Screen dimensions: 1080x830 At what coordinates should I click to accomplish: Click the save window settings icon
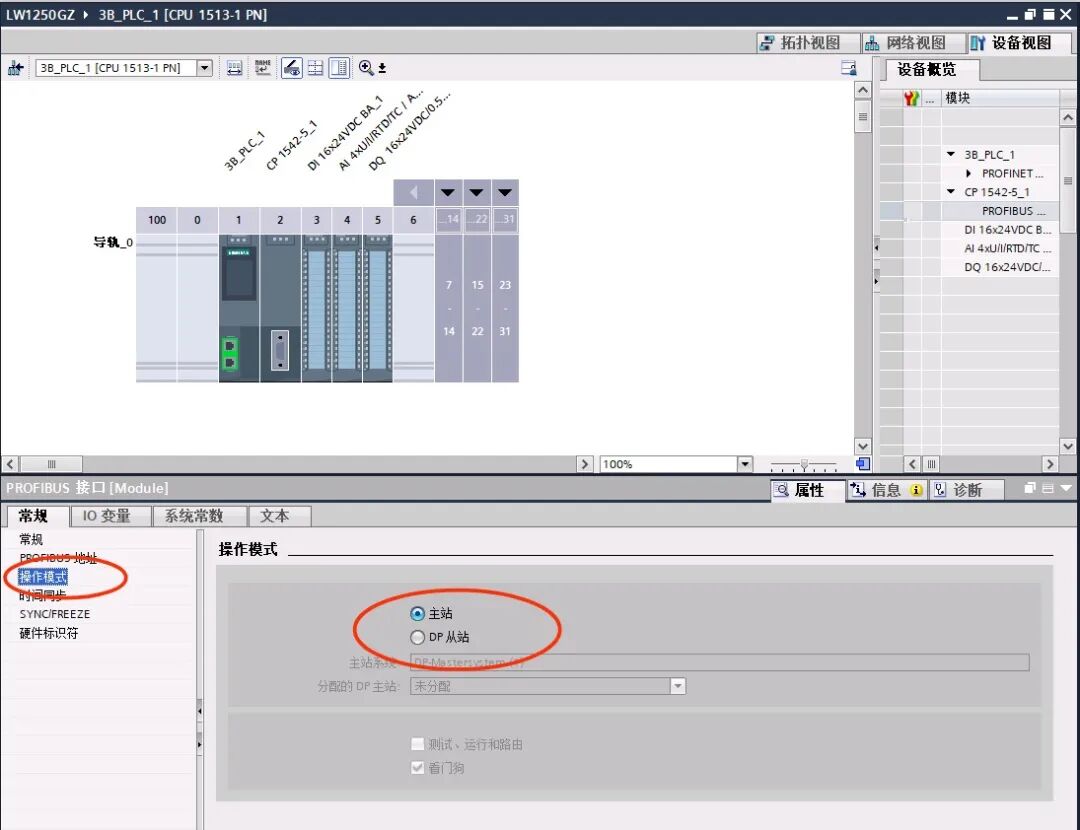[x=849, y=68]
